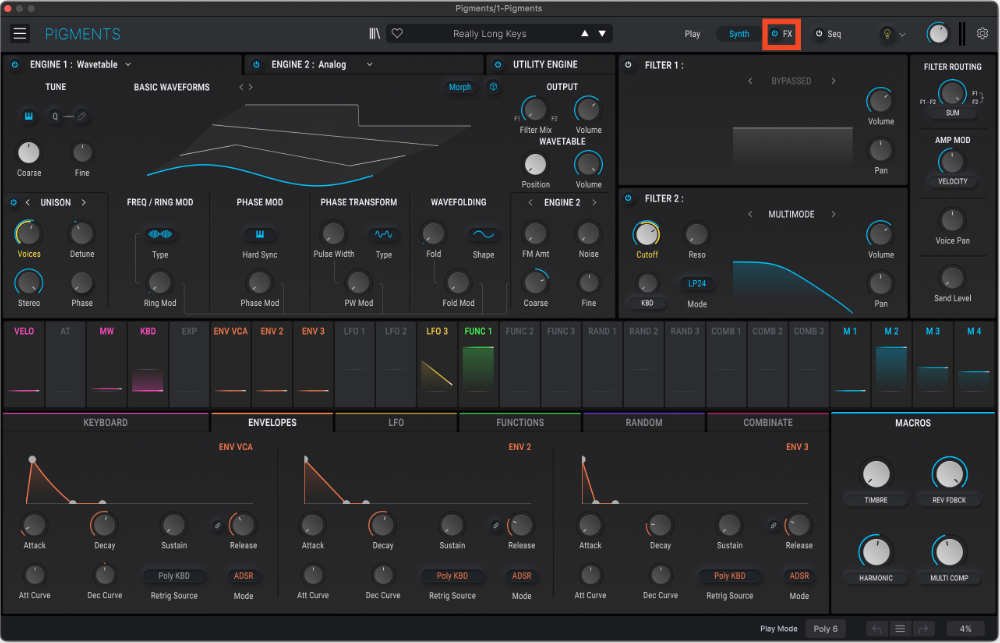
Task: Toggle Unison power button
Action: click(x=13, y=202)
